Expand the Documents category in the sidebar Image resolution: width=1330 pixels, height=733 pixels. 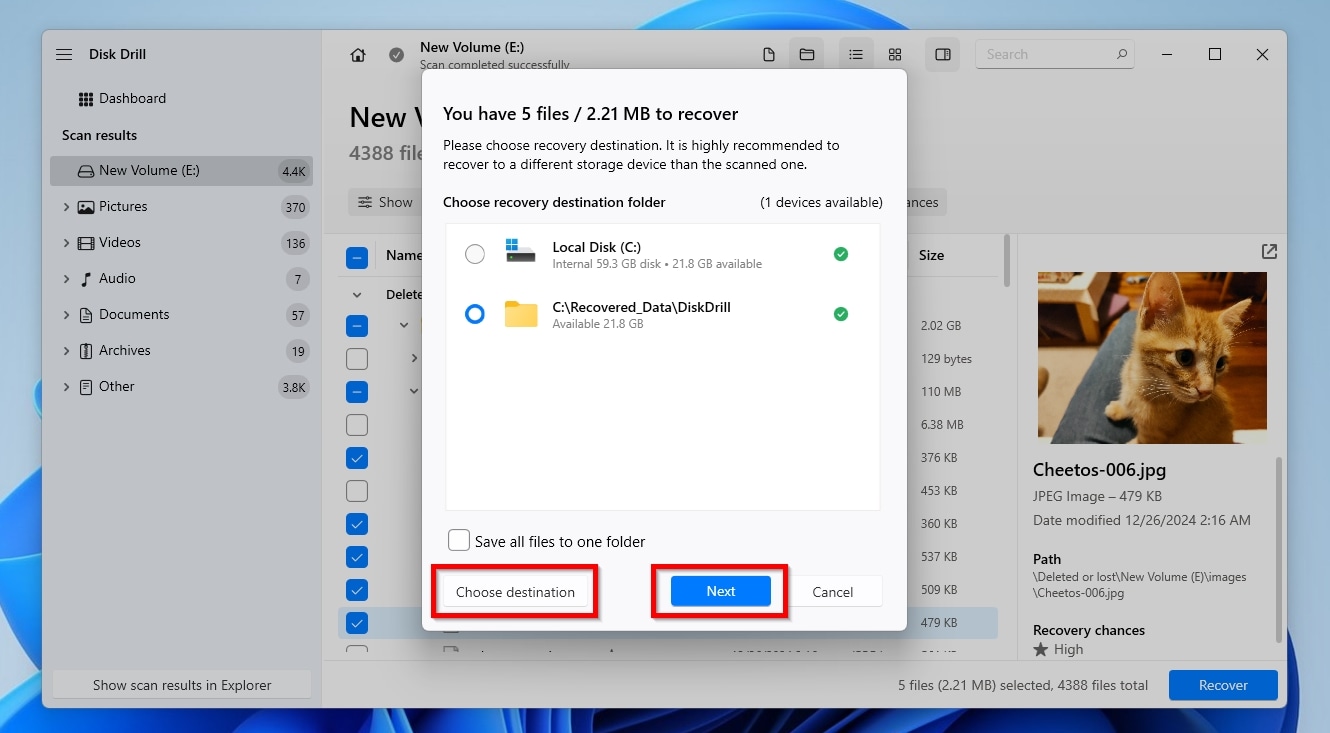point(66,314)
